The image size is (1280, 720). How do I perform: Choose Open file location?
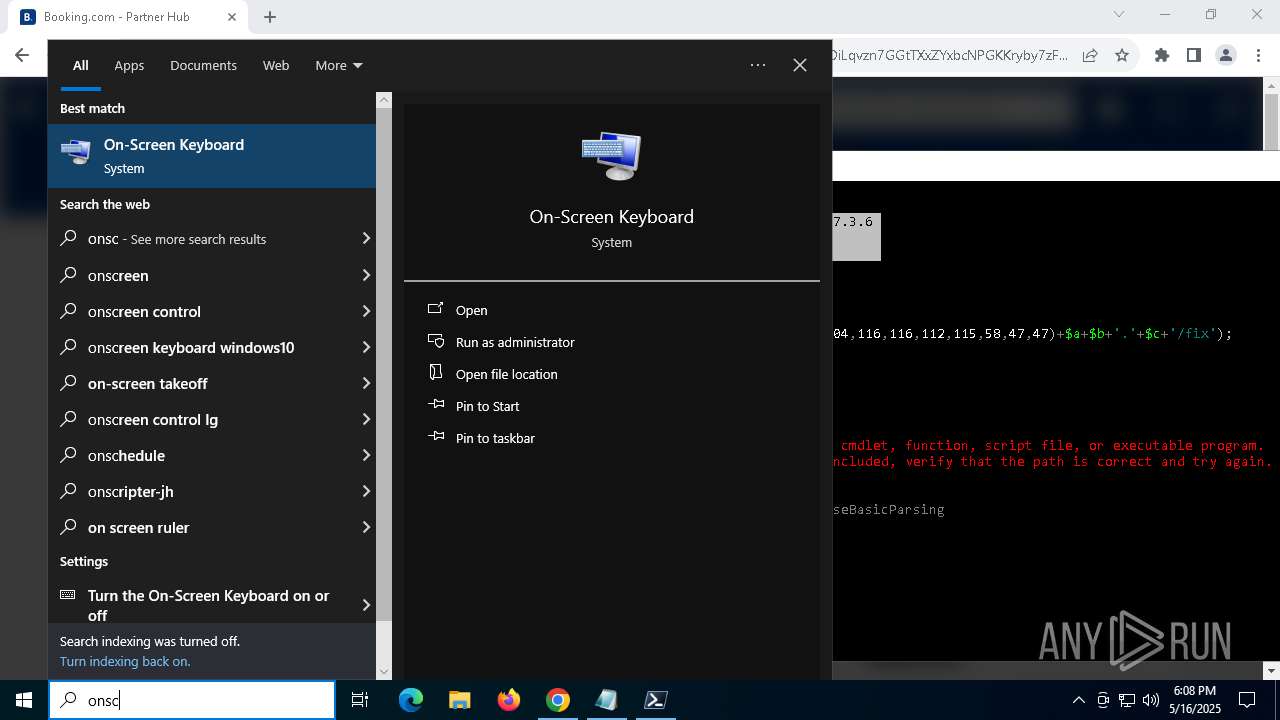506,374
